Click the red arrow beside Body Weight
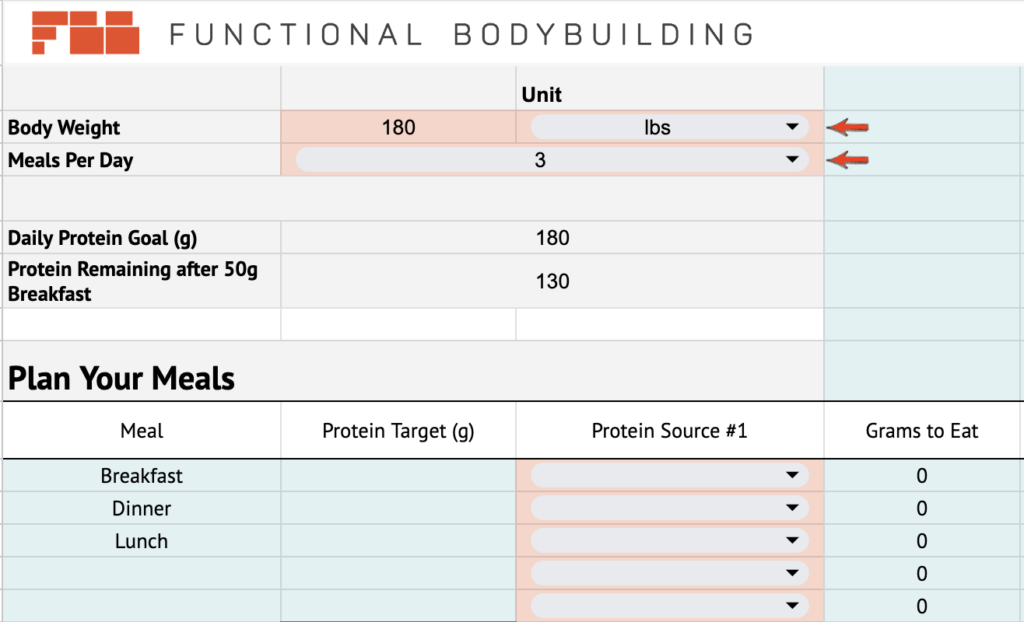The height and width of the screenshot is (622, 1024). pos(848,127)
